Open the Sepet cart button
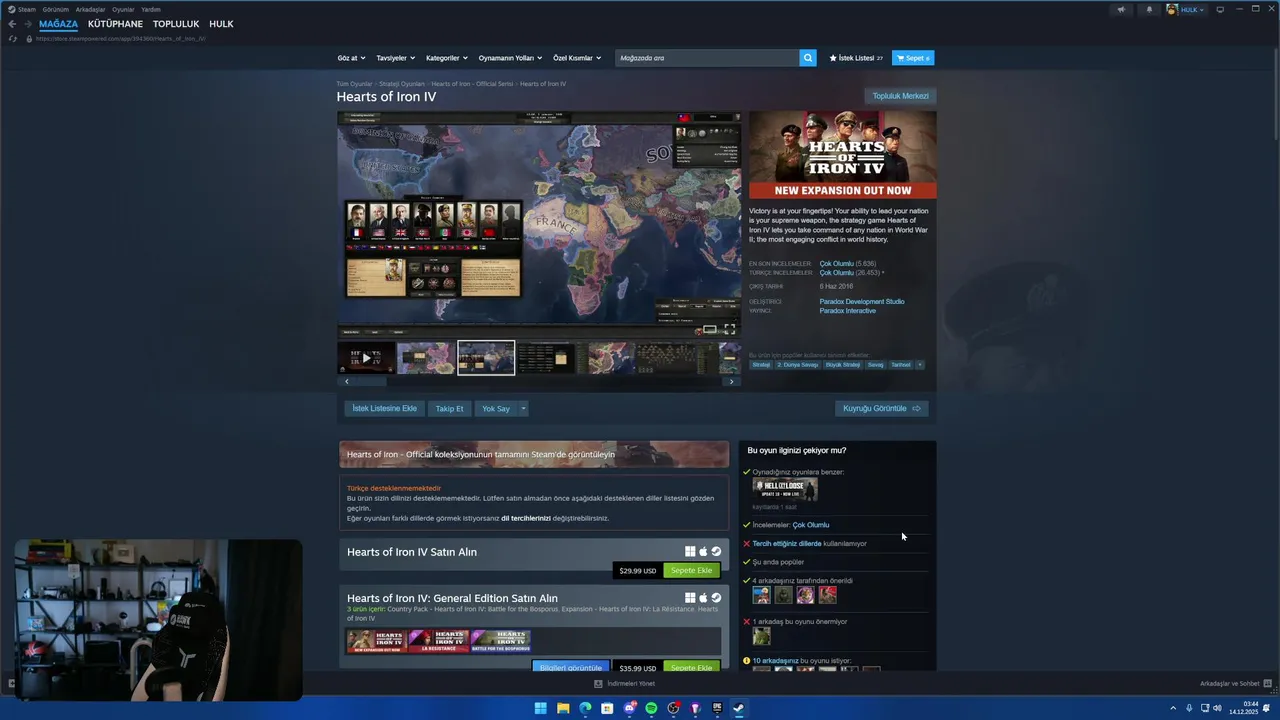1280x720 pixels. [913, 58]
